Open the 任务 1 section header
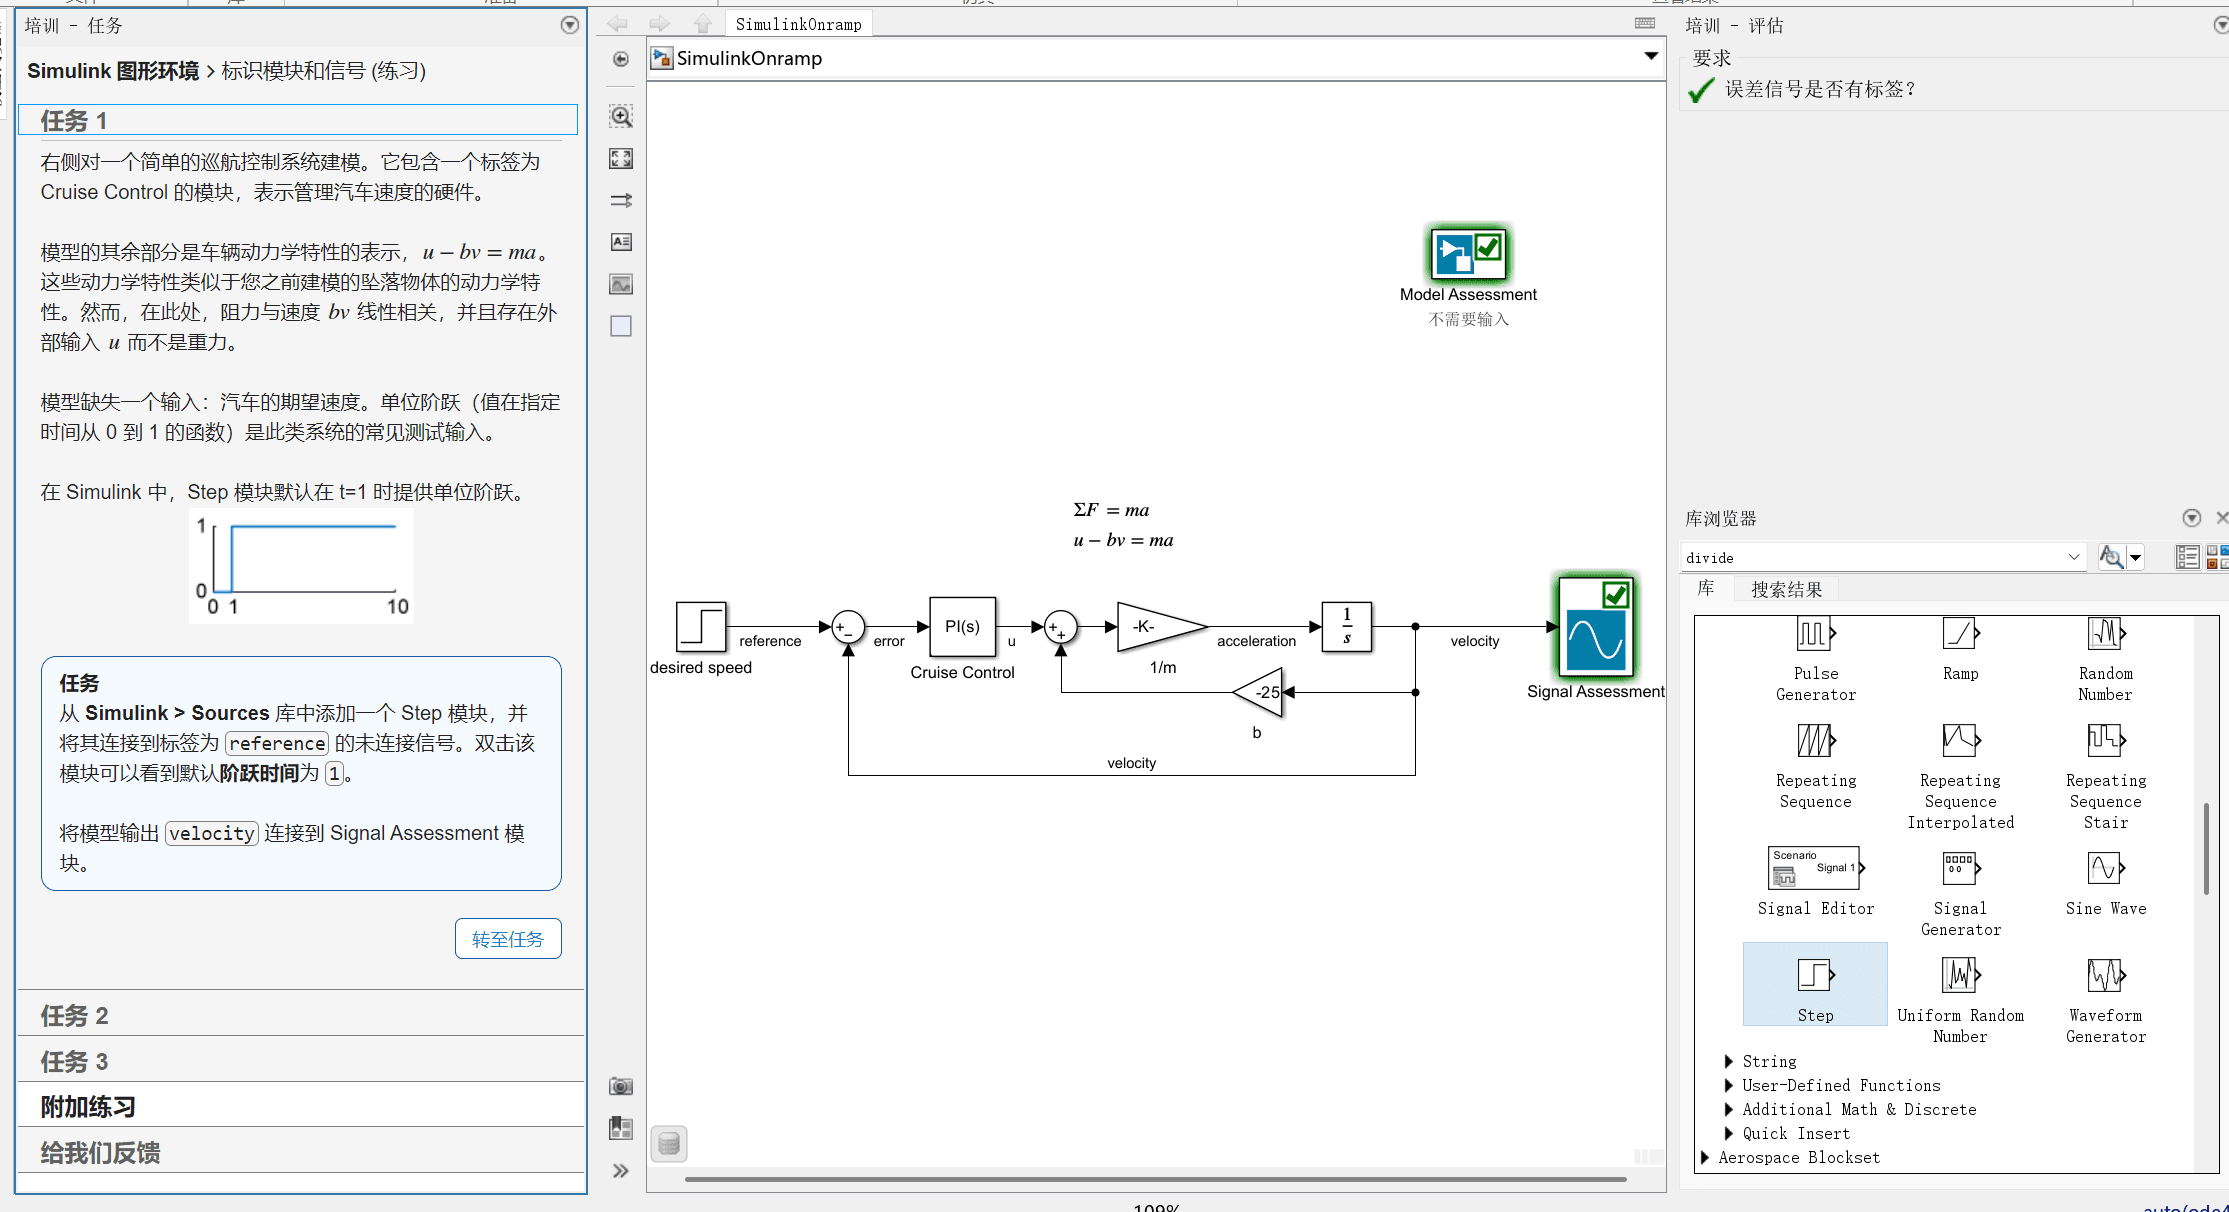The width and height of the screenshot is (2229, 1212). [298, 120]
